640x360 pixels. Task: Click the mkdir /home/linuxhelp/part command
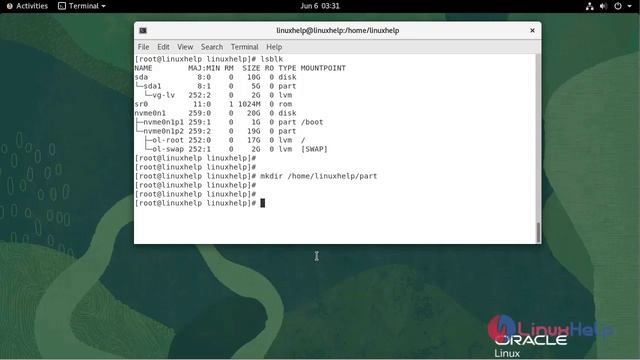[319, 176]
